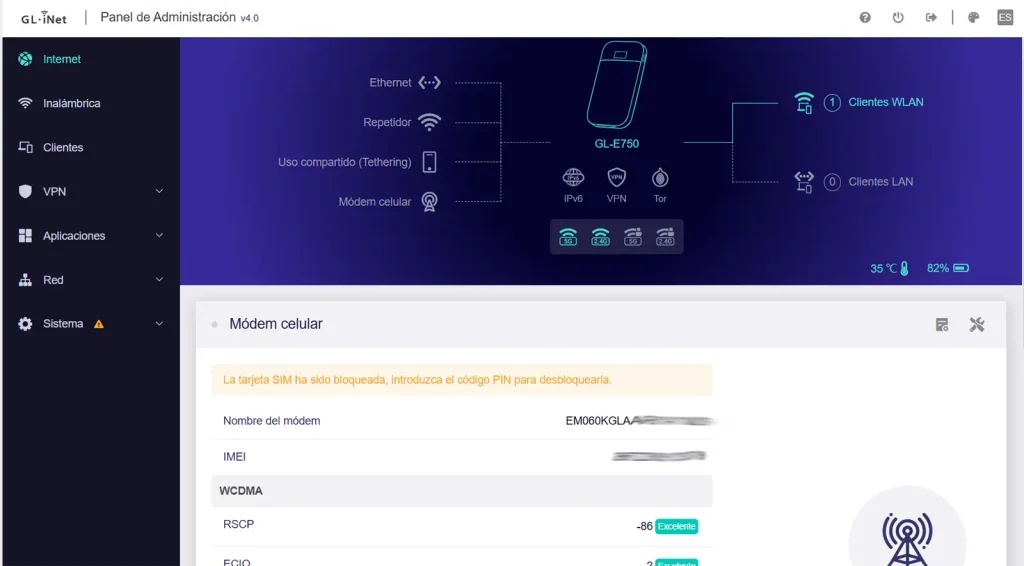1024x566 pixels.
Task: Toggle the active 2.4G Wi-Fi band icon
Action: click(x=600, y=236)
